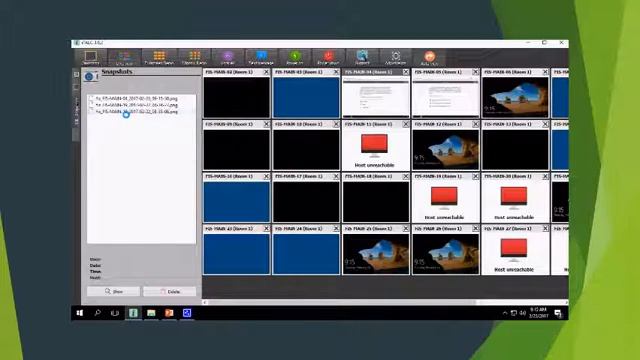Select the FIS-MAIN-16 blue screen thumbnail

click(237, 202)
